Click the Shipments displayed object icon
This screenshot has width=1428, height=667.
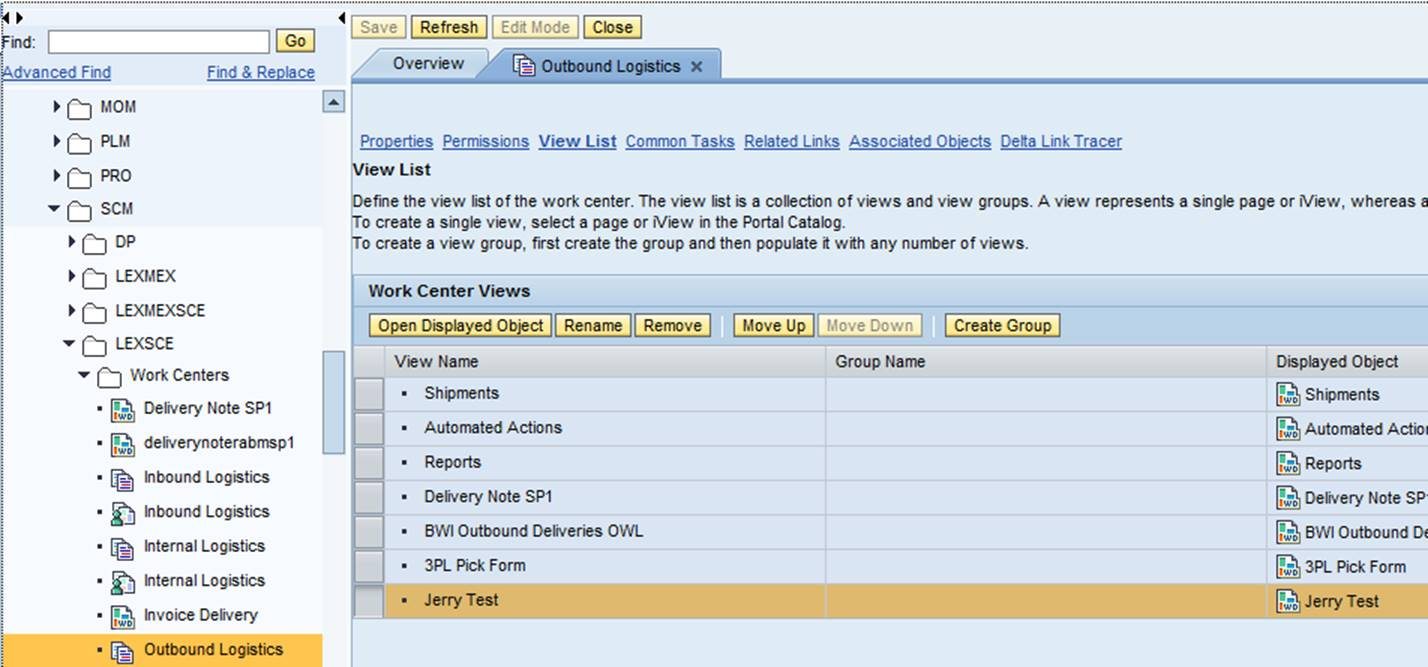point(1288,394)
